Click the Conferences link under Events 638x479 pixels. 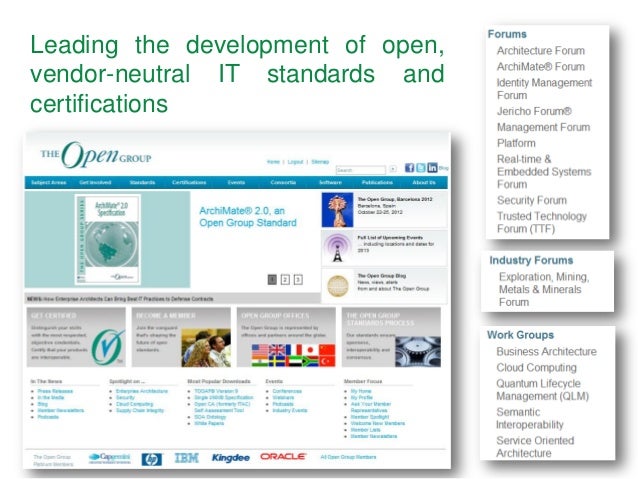pos(287,391)
